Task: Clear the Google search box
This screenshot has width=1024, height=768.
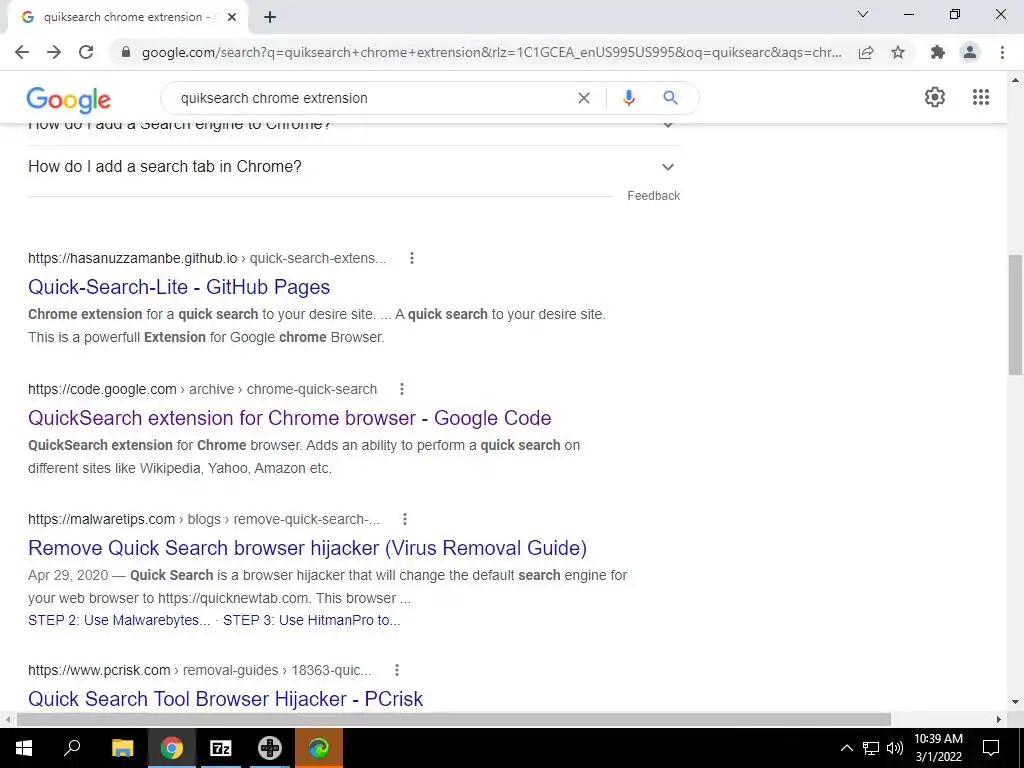Action: click(584, 98)
